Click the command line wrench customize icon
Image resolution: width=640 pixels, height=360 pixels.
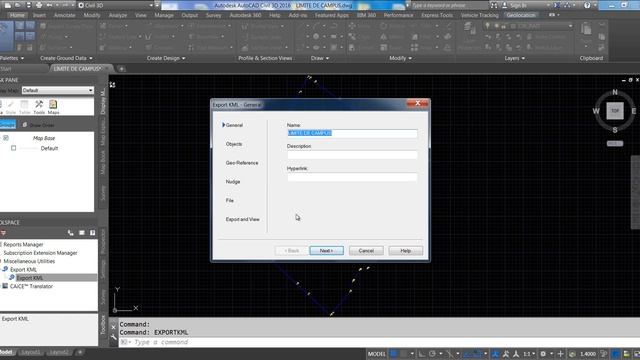(x=113, y=337)
